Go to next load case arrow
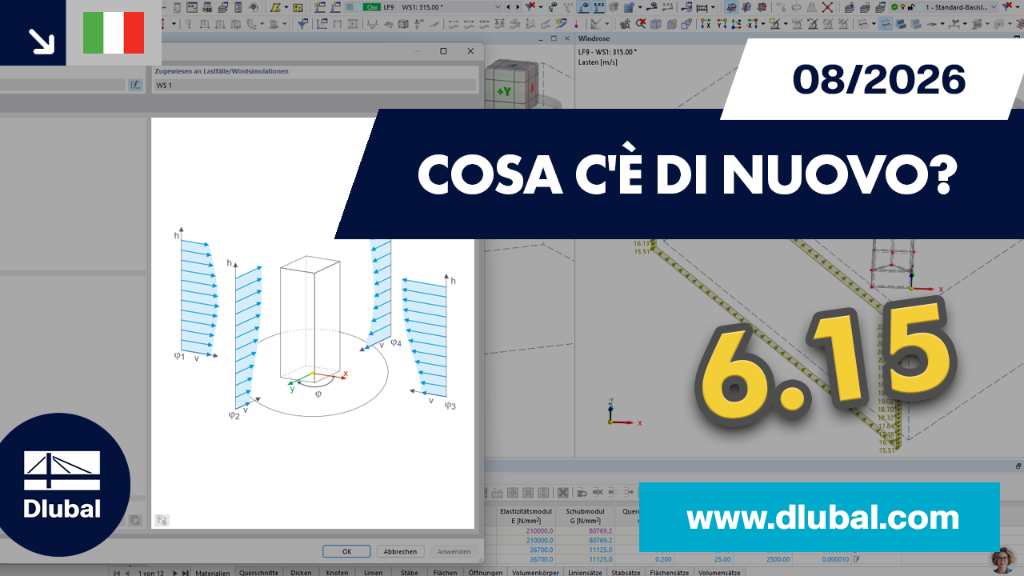This screenshot has width=1024, height=576. pyautogui.click(x=517, y=7)
